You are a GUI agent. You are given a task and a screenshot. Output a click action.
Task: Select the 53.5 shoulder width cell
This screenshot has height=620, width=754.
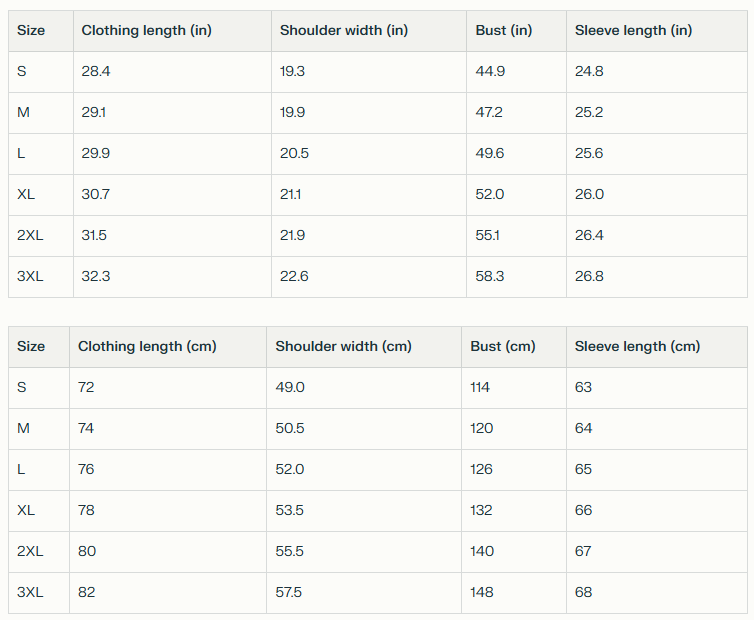[x=290, y=511]
